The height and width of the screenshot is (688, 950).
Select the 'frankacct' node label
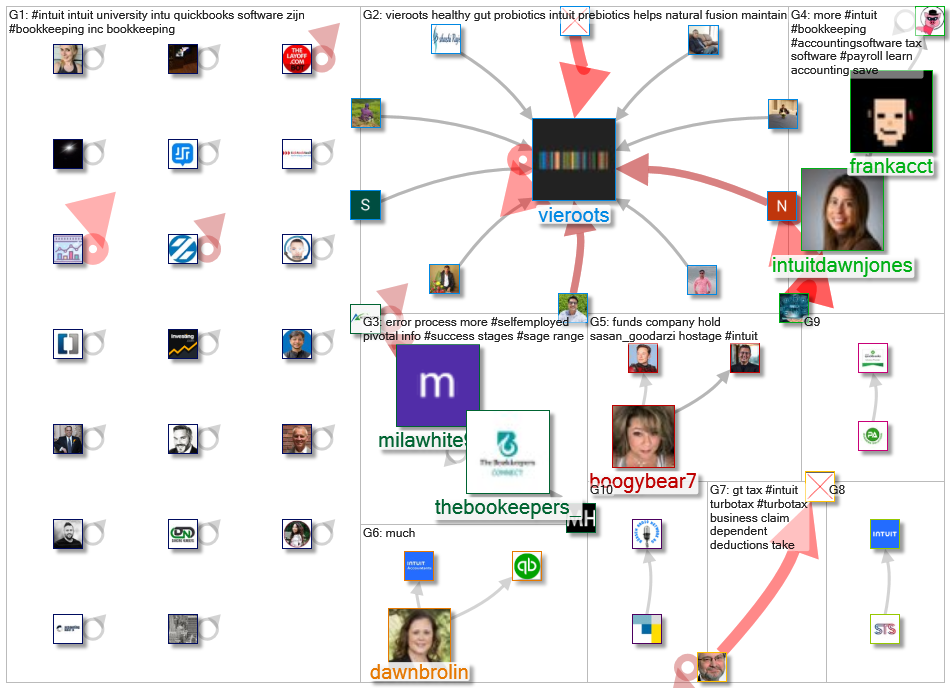coord(891,165)
